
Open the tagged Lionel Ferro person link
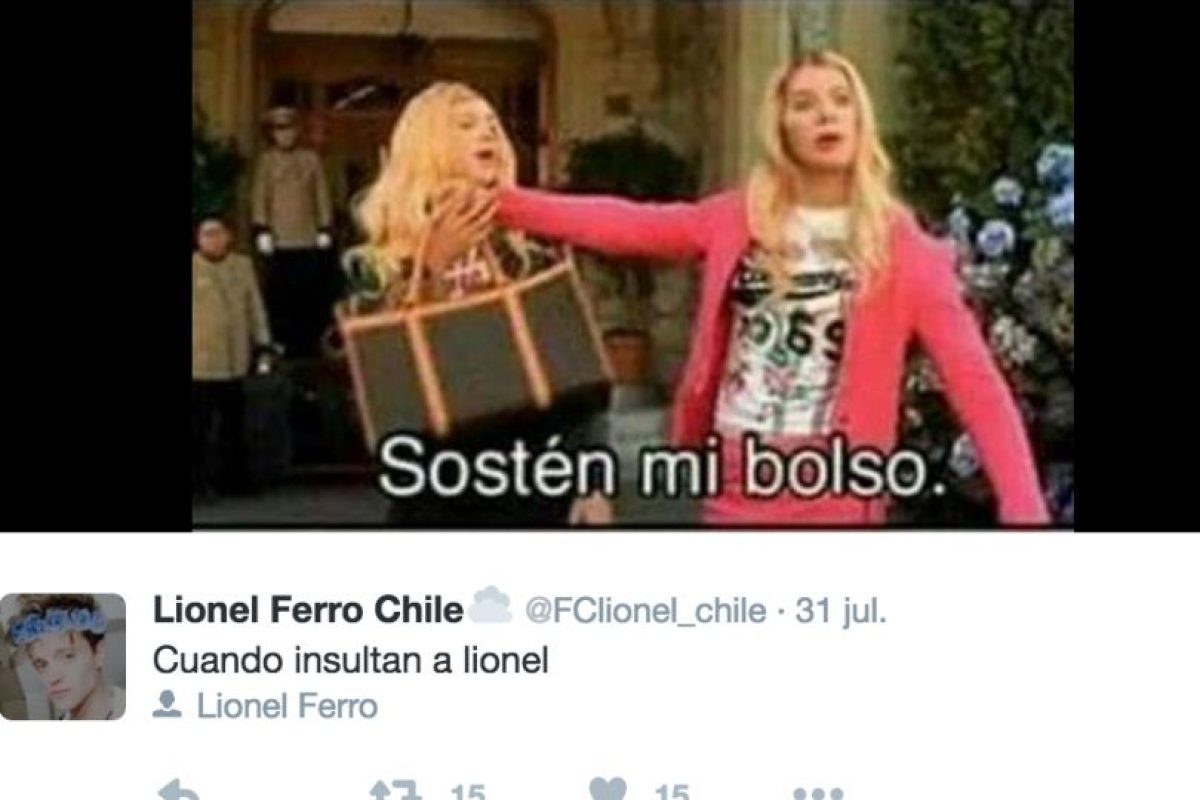click(288, 707)
